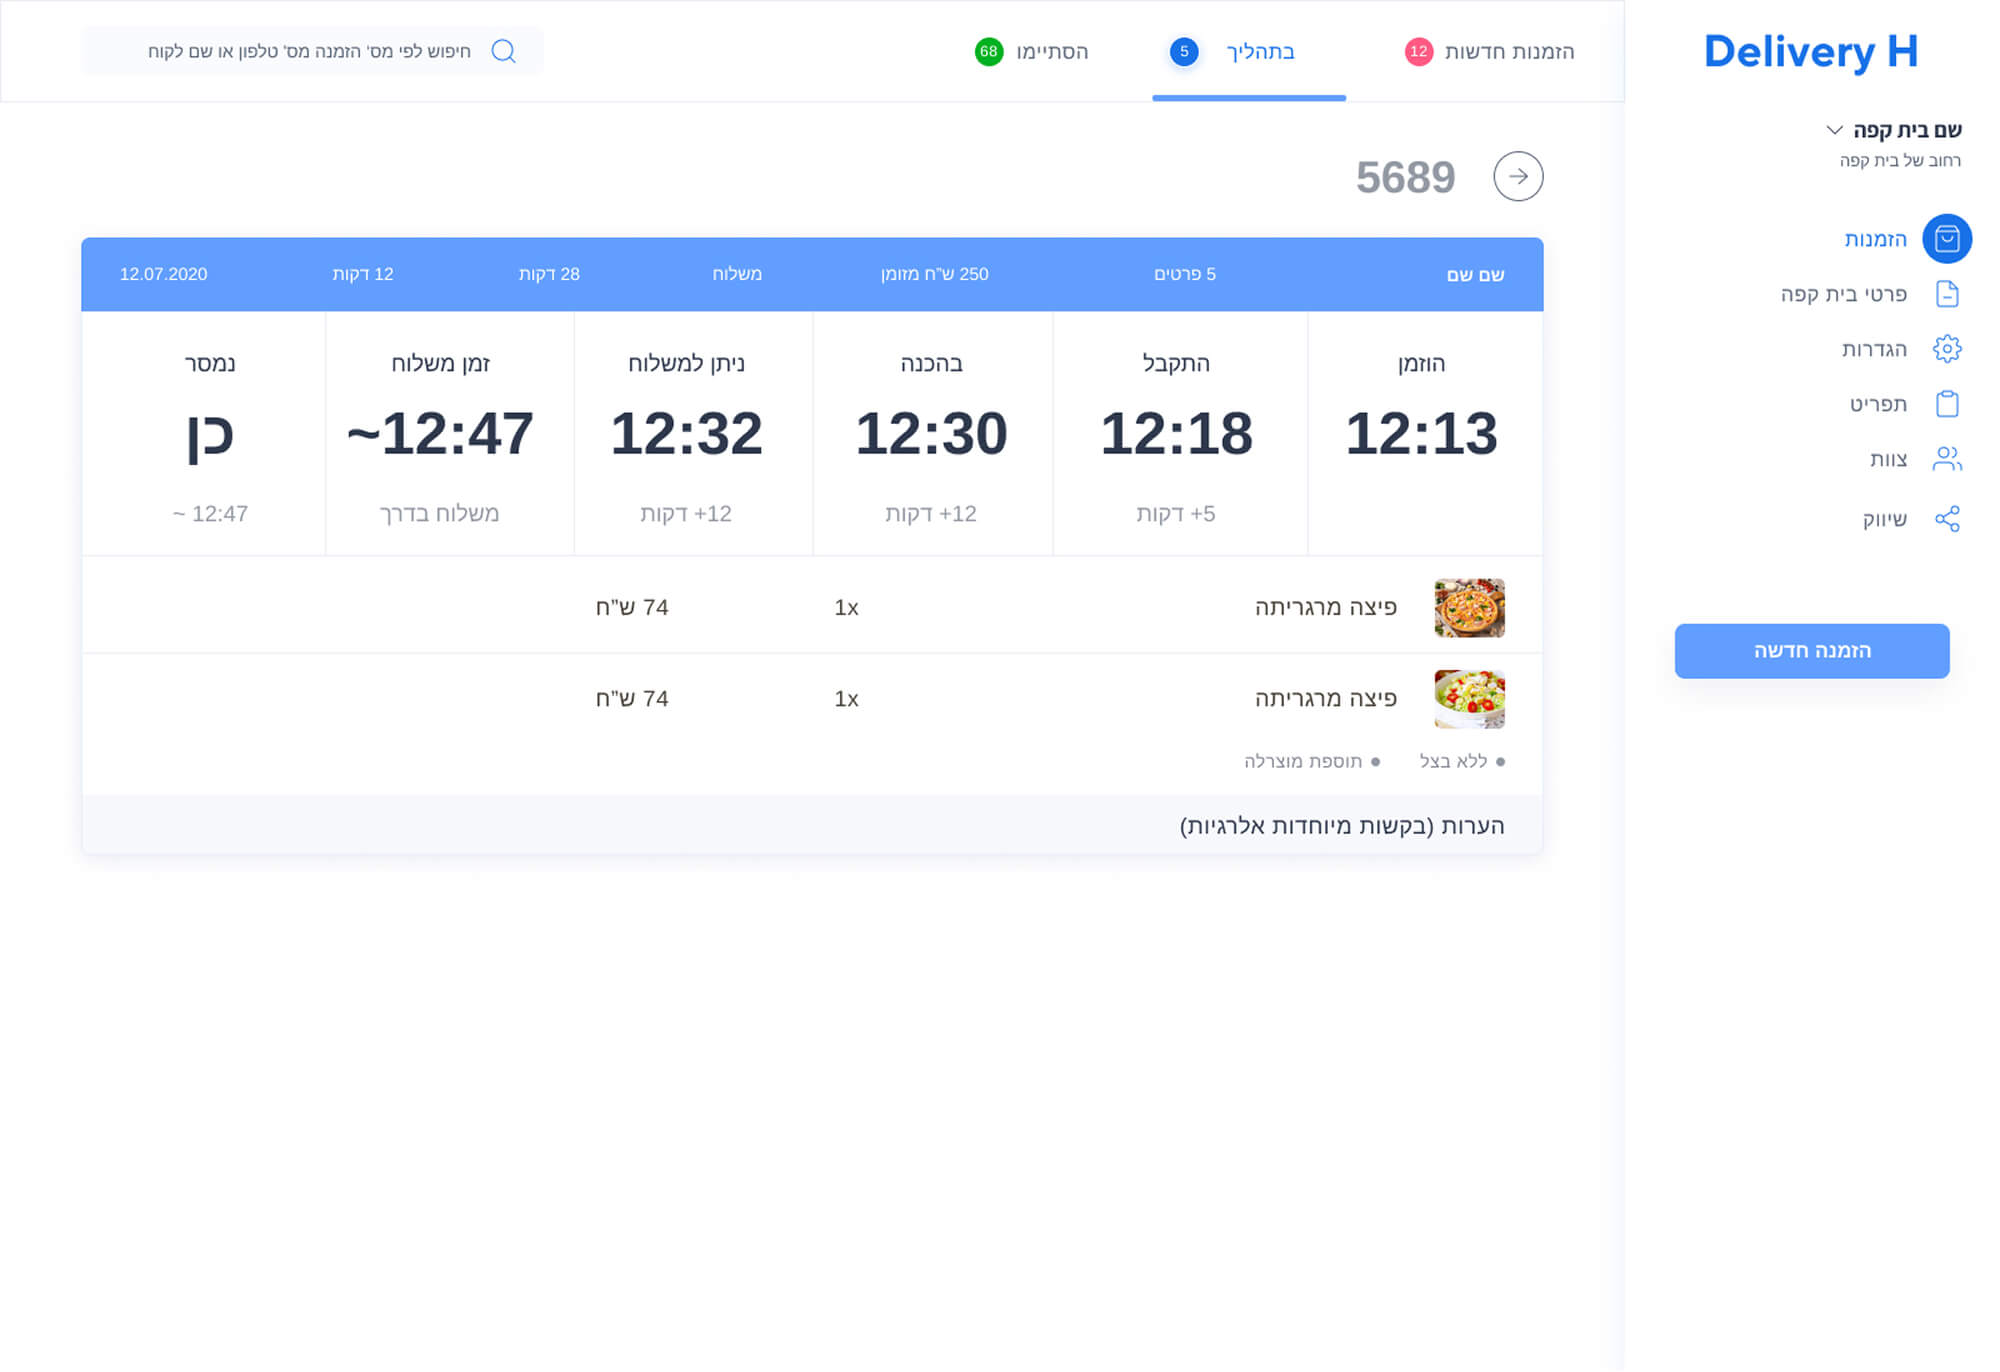
Task: Click the salad item thumbnail
Action: (x=1468, y=699)
